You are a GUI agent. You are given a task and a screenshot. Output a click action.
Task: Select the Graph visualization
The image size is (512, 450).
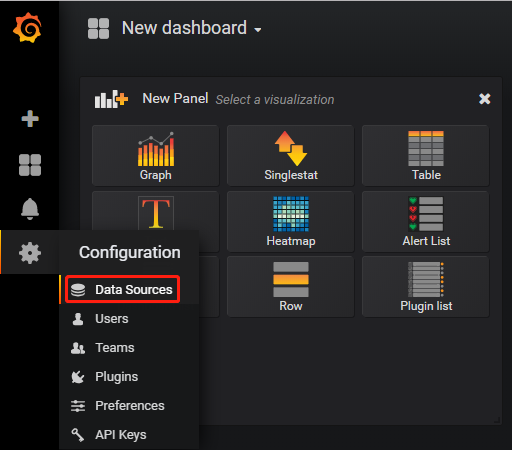[156, 156]
